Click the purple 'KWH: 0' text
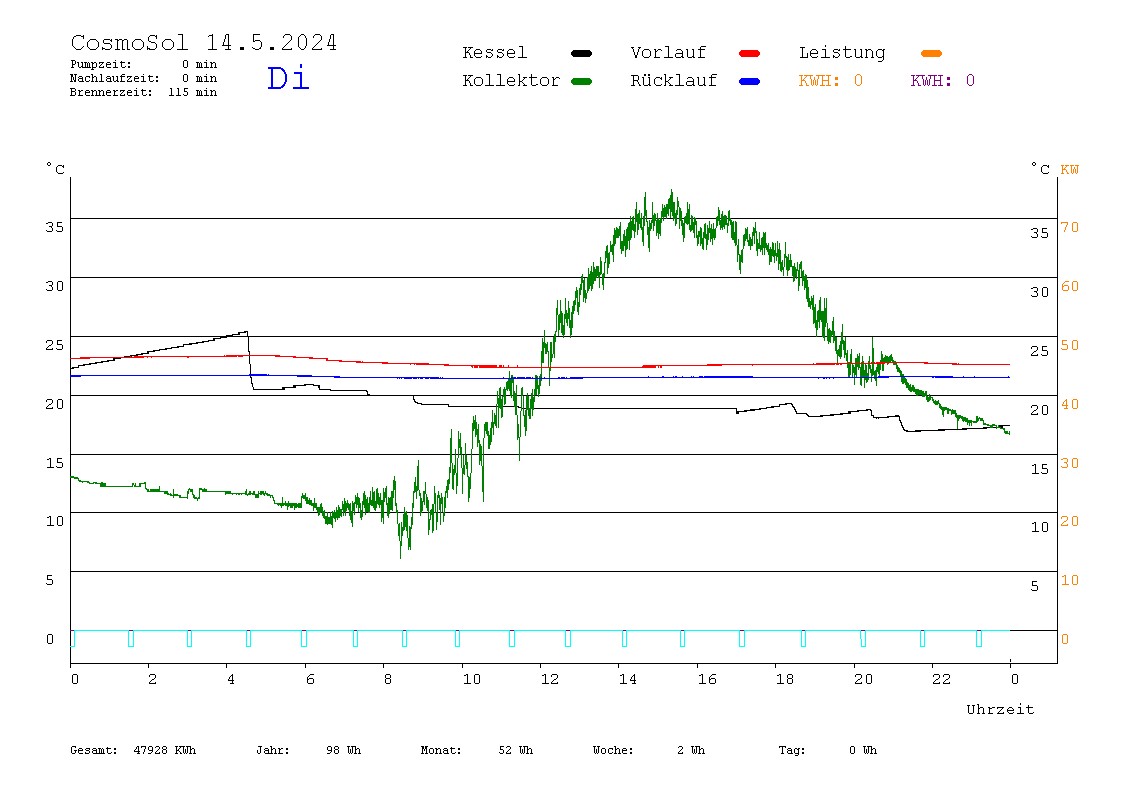The height and width of the screenshot is (812, 1148). (943, 81)
